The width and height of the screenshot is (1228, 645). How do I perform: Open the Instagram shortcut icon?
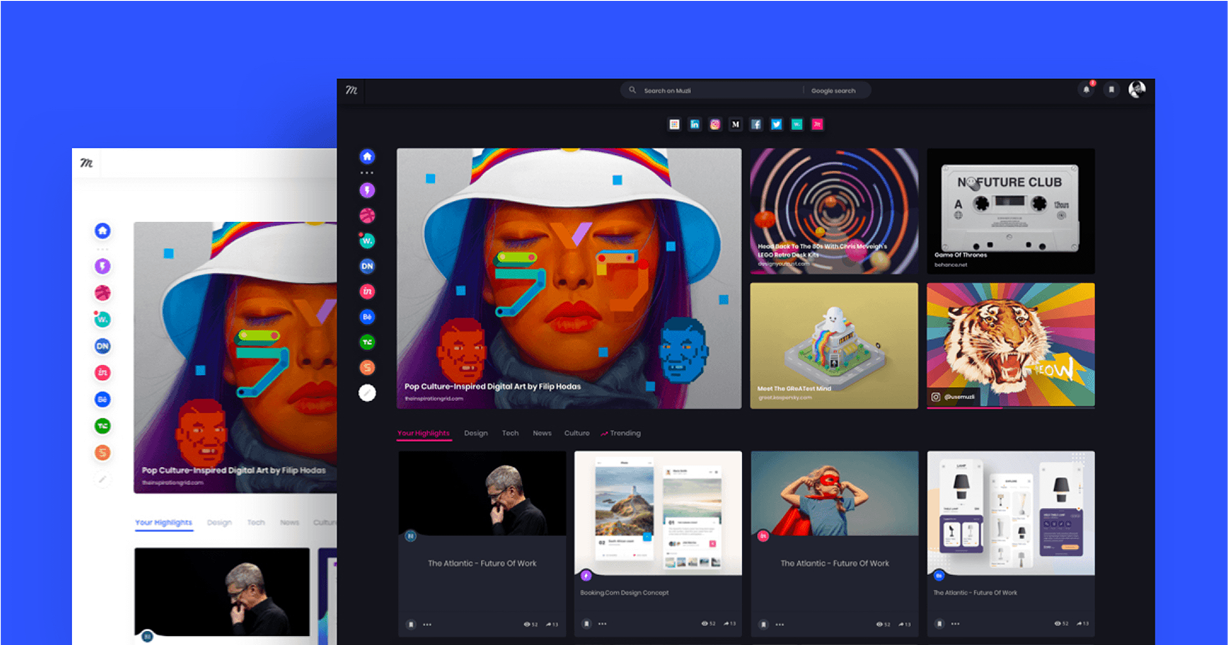coord(715,124)
